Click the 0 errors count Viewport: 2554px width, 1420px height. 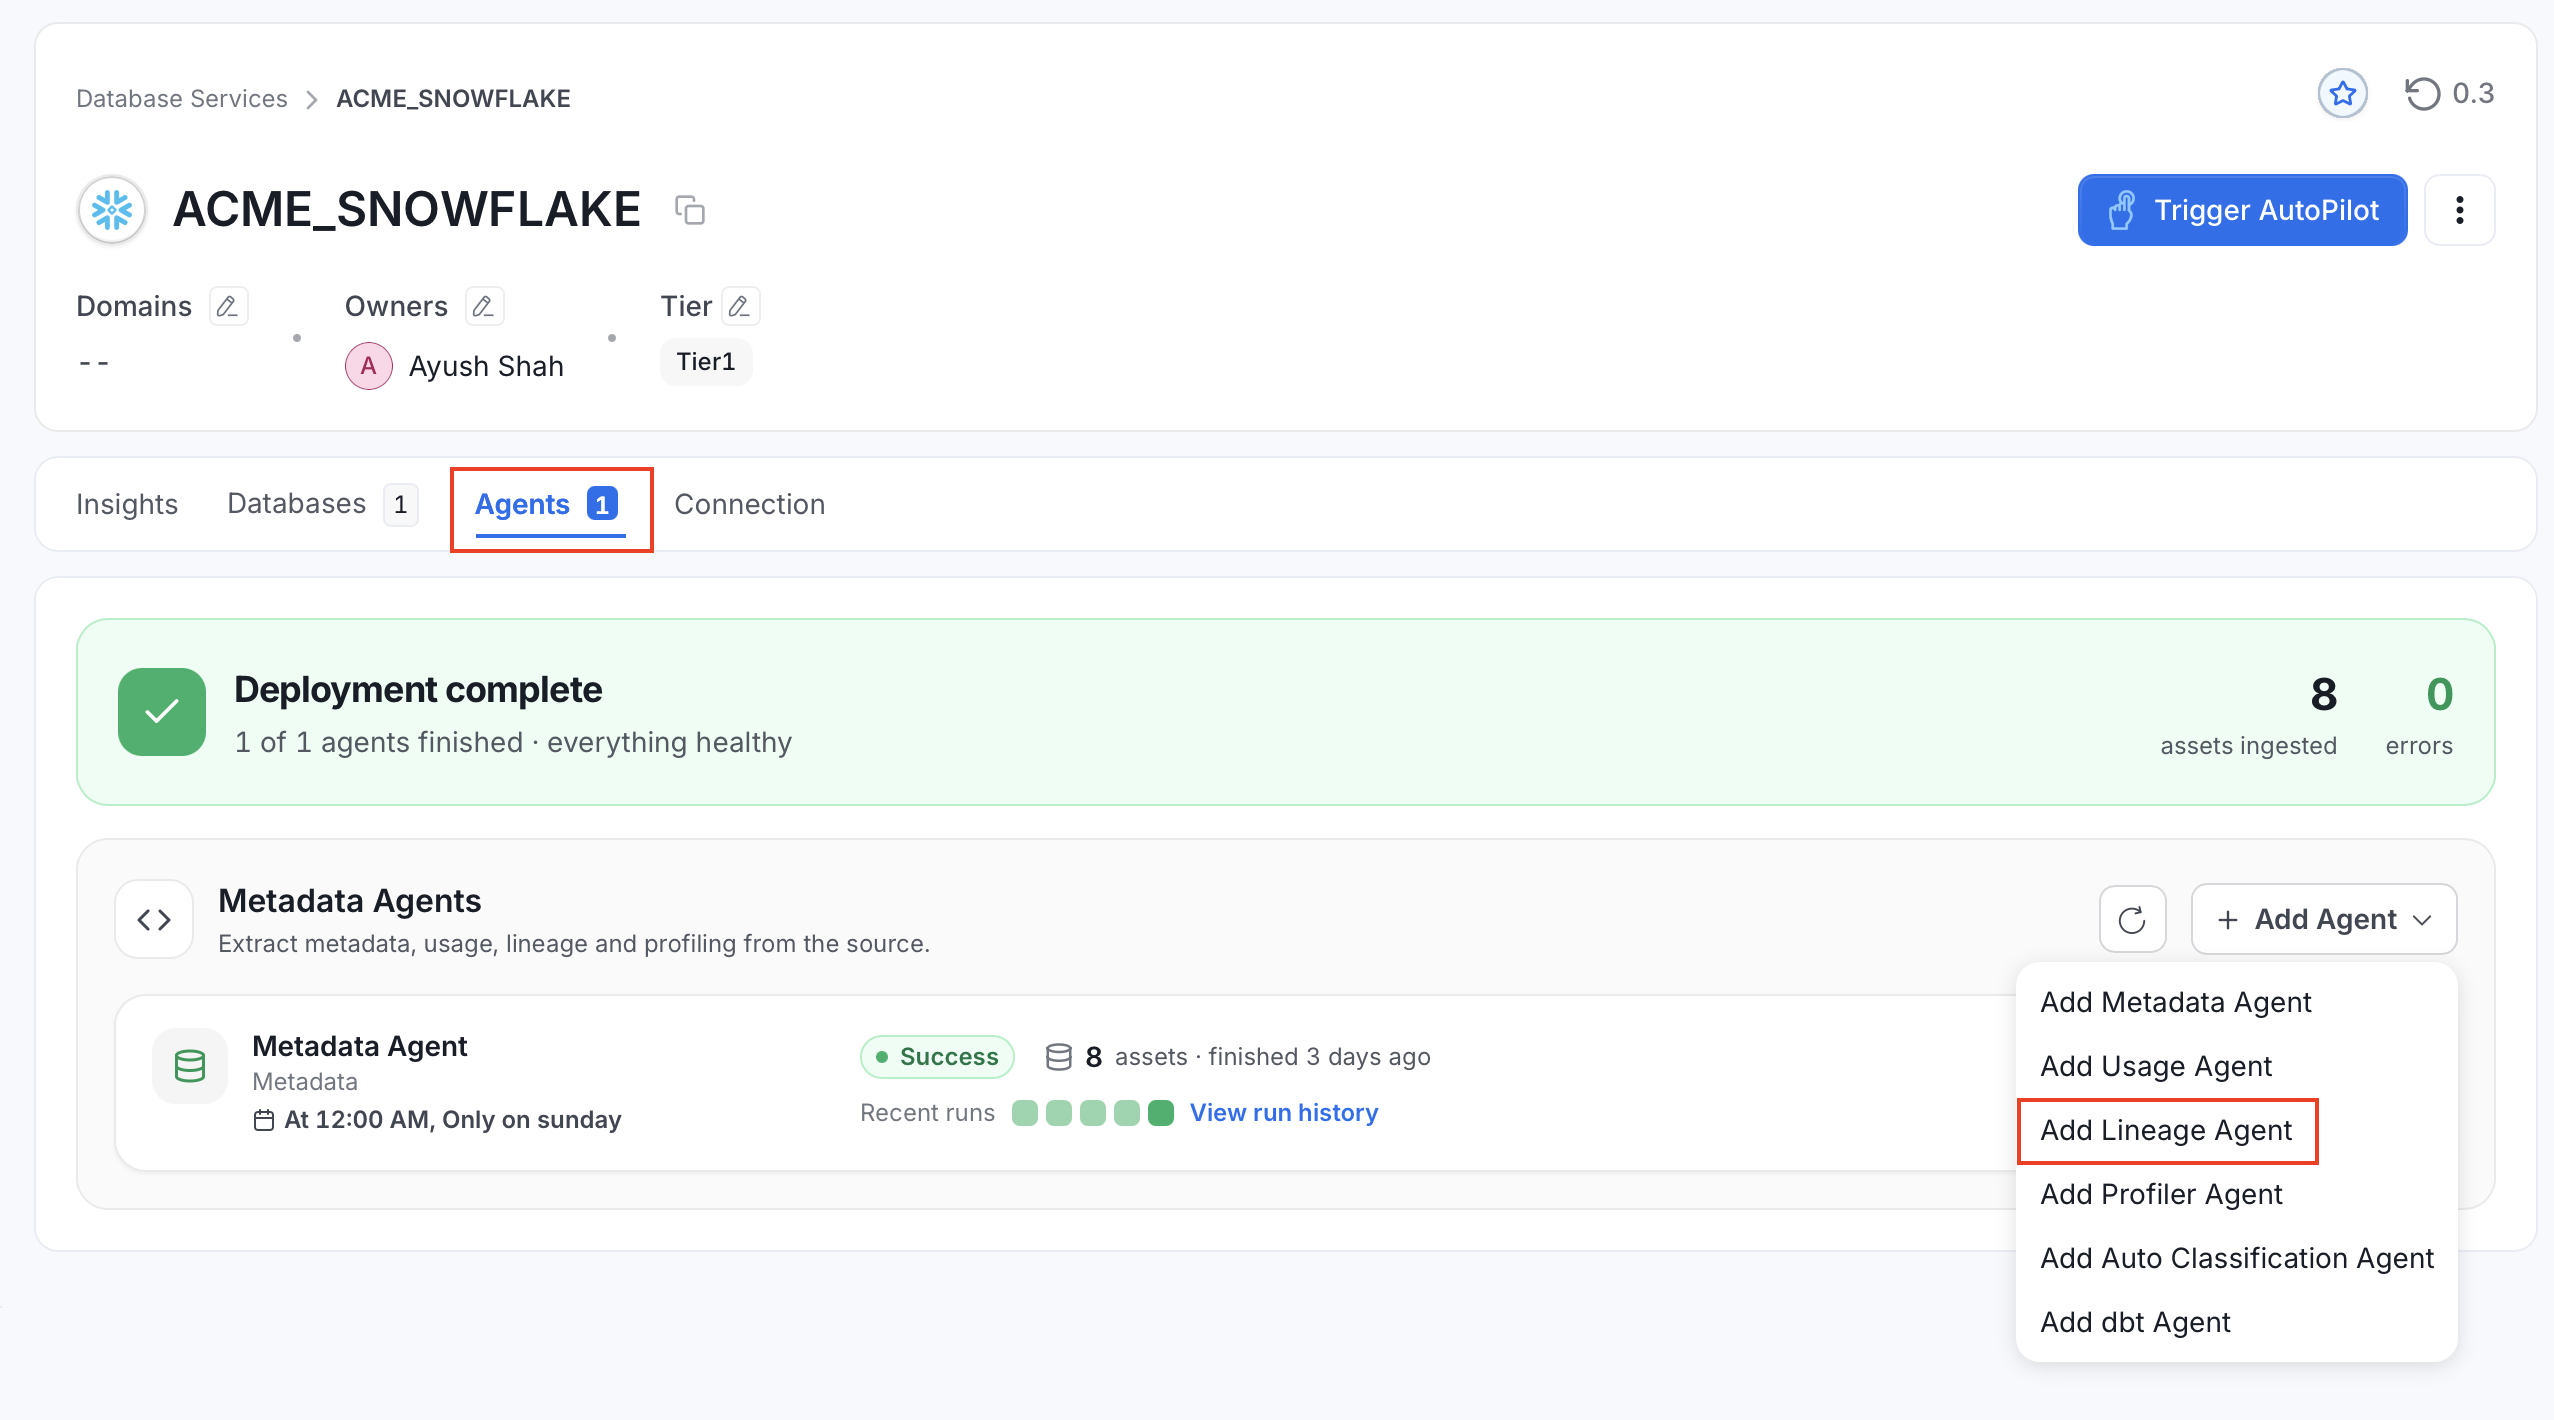tap(2440, 694)
